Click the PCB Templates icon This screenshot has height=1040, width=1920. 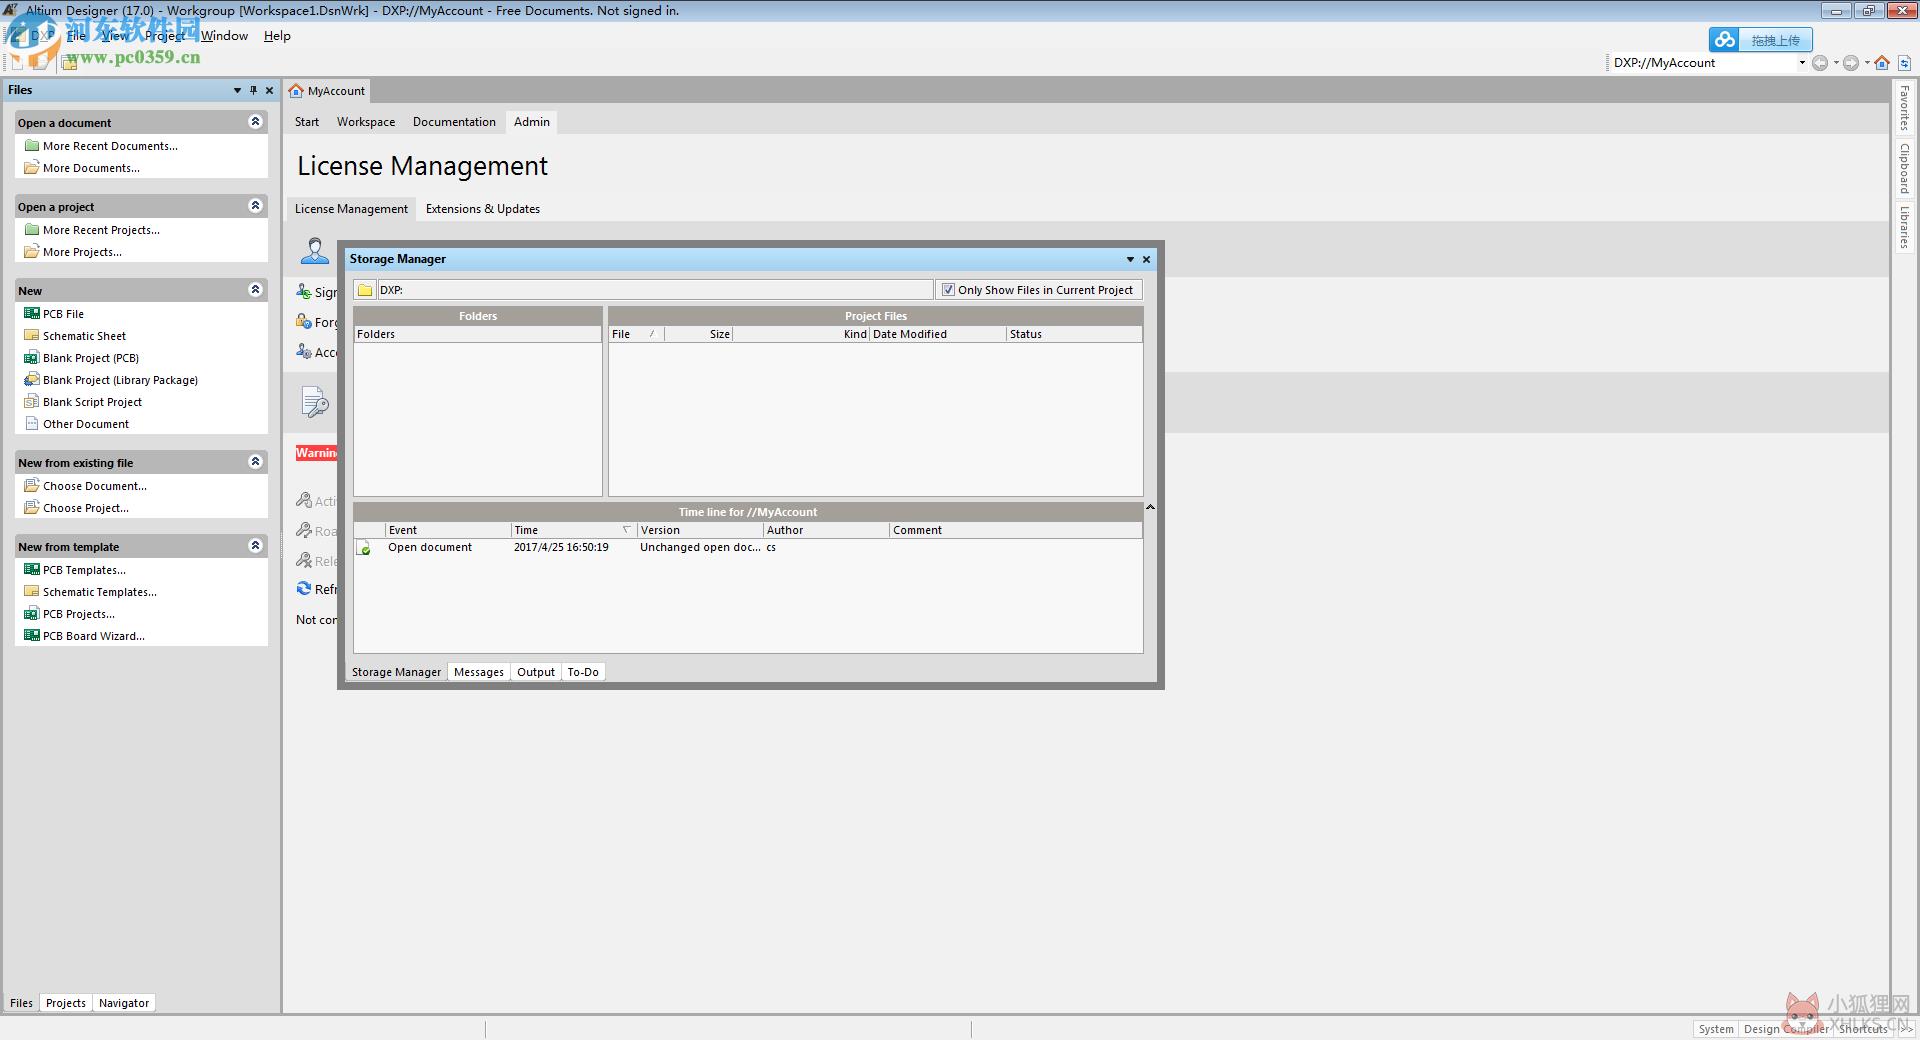[32, 569]
